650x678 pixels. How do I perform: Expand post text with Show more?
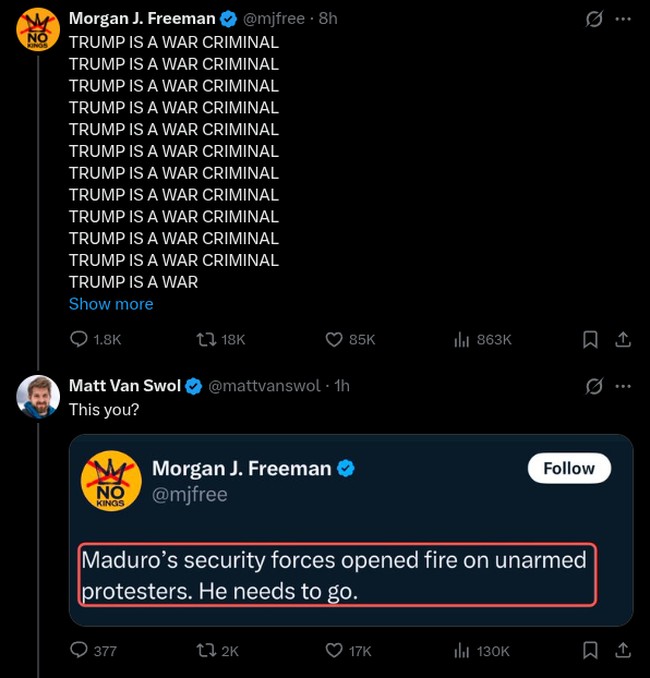pos(111,304)
